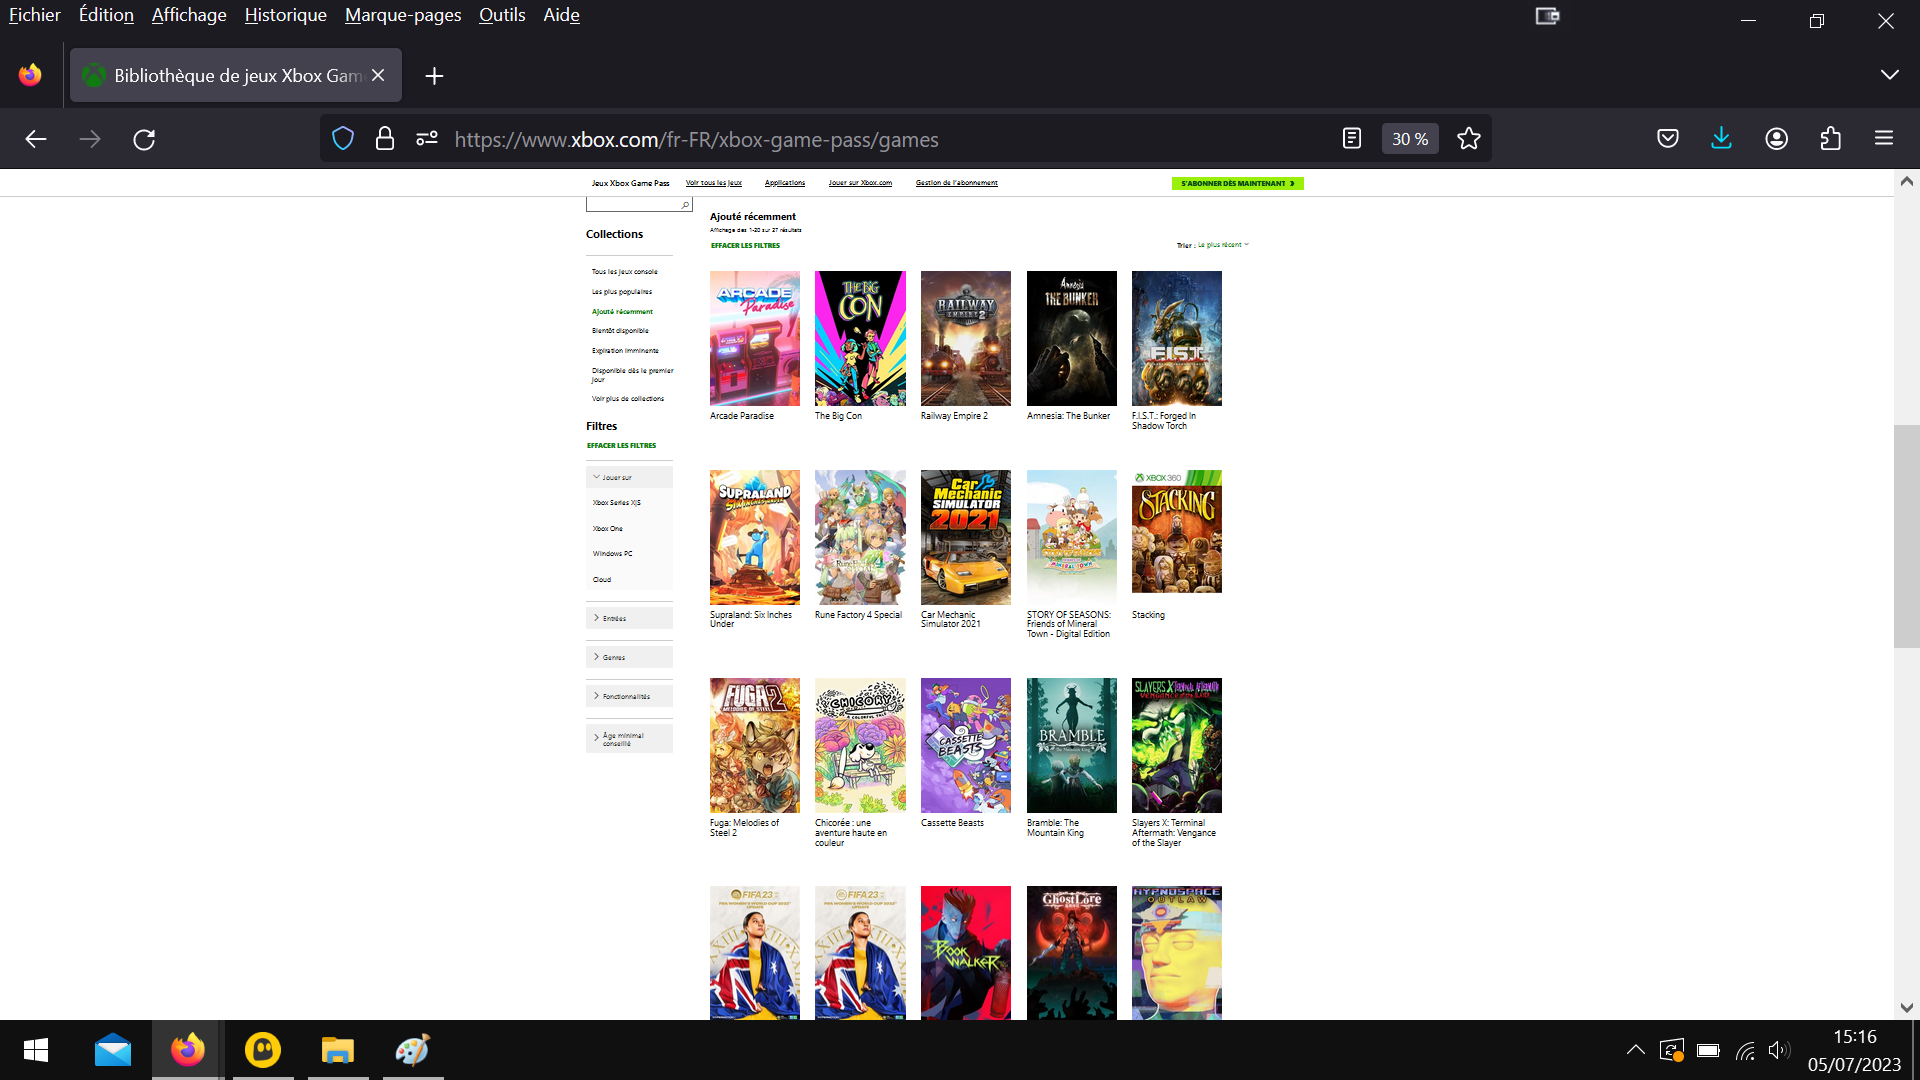Go back to the previous page
Image resolution: width=1920 pixels, height=1080 pixels.
pyautogui.click(x=36, y=139)
